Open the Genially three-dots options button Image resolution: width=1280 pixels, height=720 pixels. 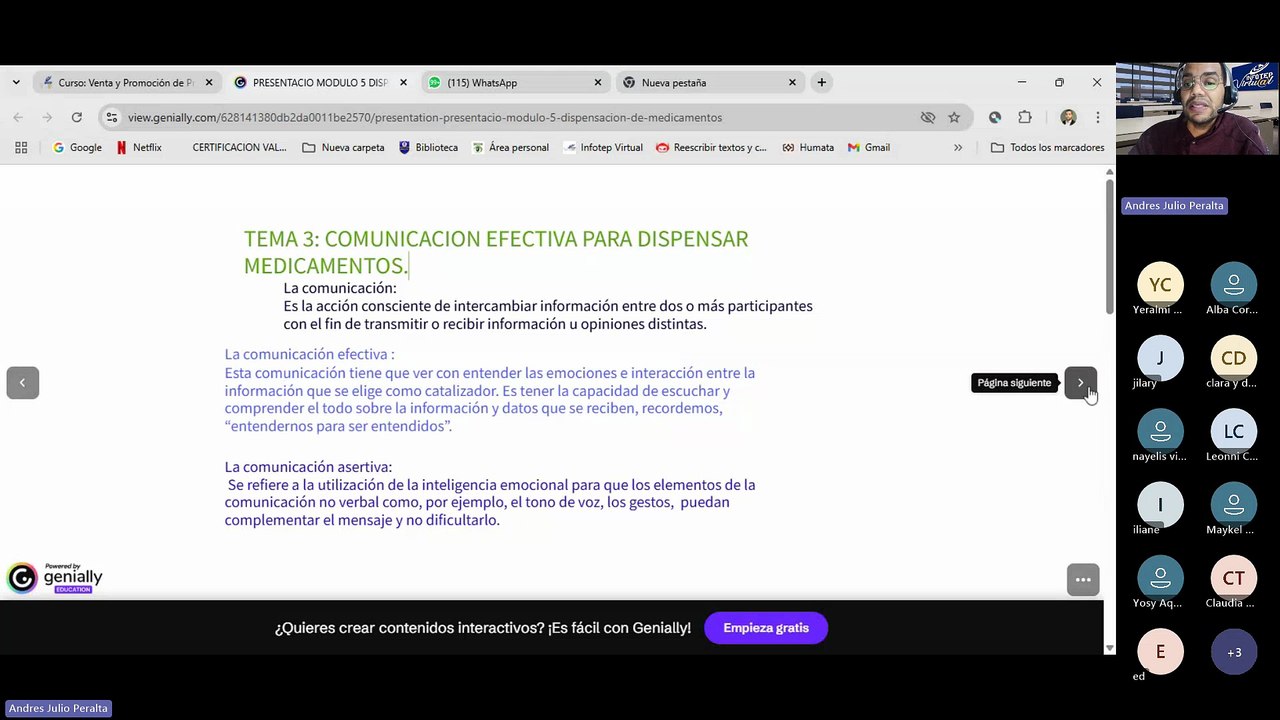(x=1082, y=580)
